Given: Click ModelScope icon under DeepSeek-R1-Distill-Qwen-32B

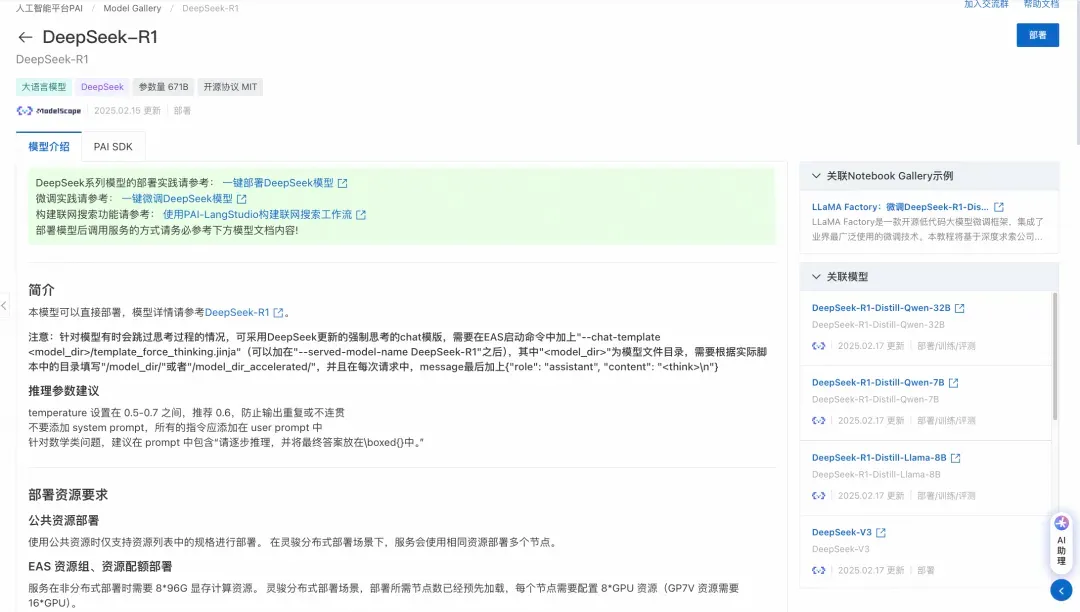Looking at the screenshot, I should click(818, 346).
